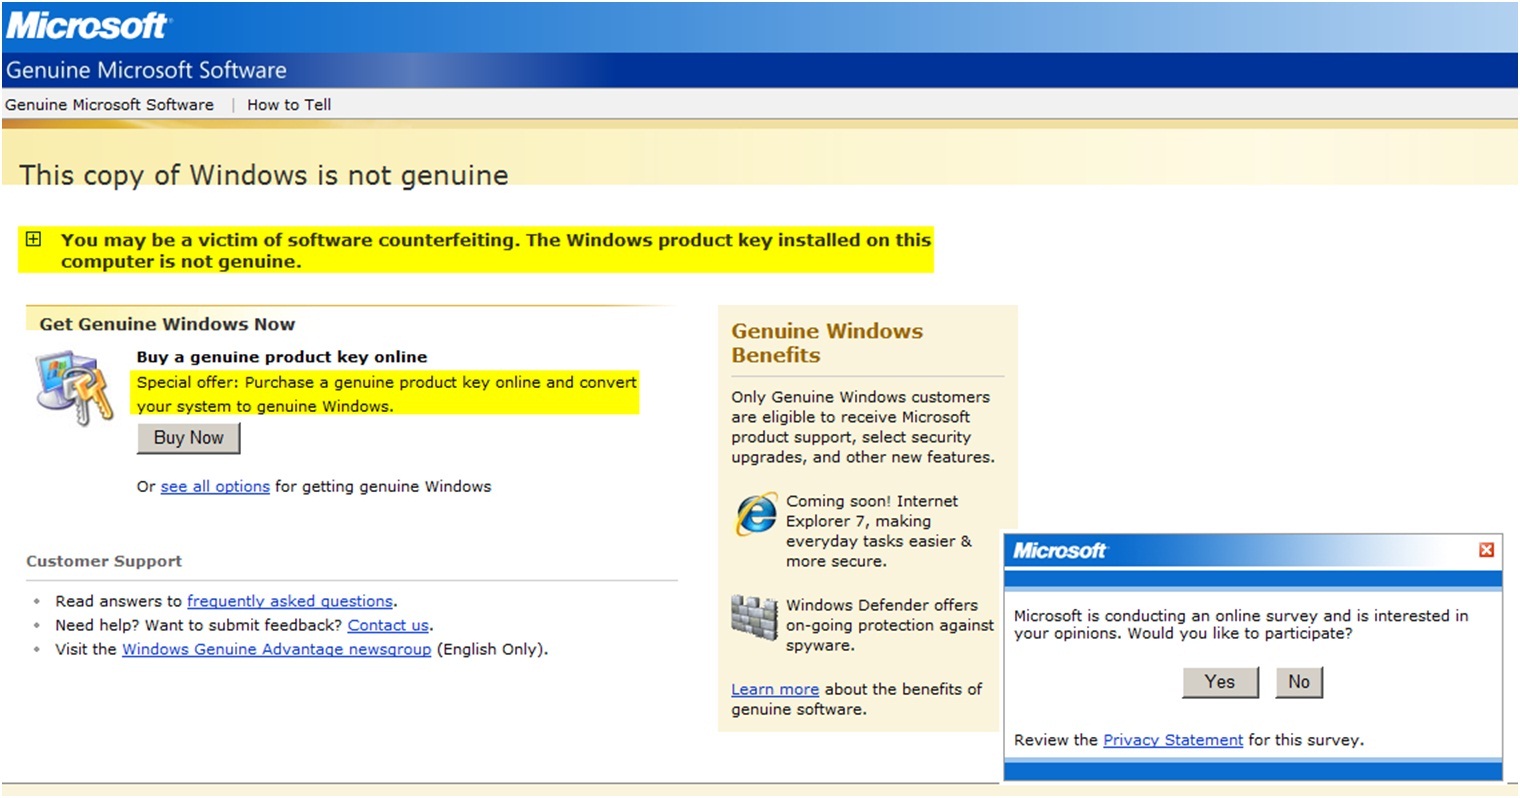Viewport: 1520px width, 798px height.
Task: Click 'This copy of Windows is not genuine' heading
Action: pyautogui.click(x=264, y=175)
